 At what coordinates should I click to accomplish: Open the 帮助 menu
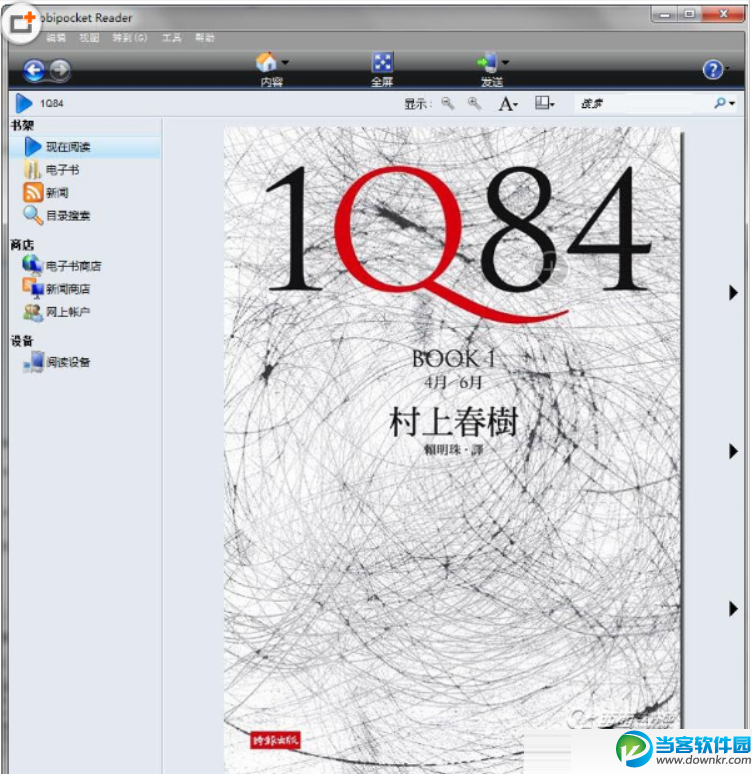pyautogui.click(x=204, y=38)
